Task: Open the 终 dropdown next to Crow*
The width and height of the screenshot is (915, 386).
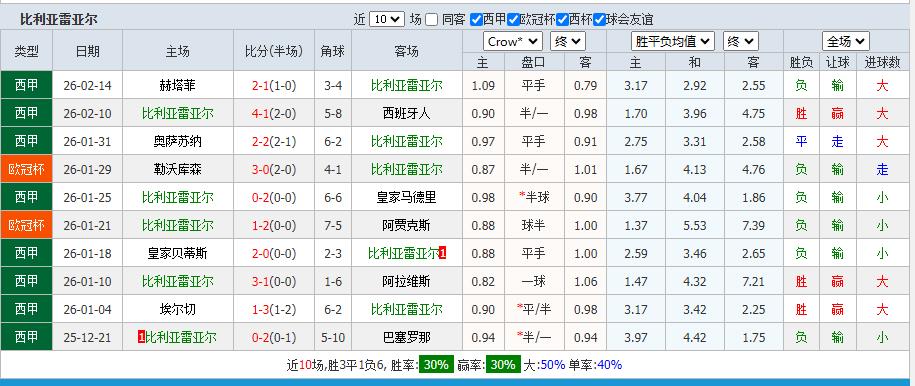Action: tap(568, 41)
